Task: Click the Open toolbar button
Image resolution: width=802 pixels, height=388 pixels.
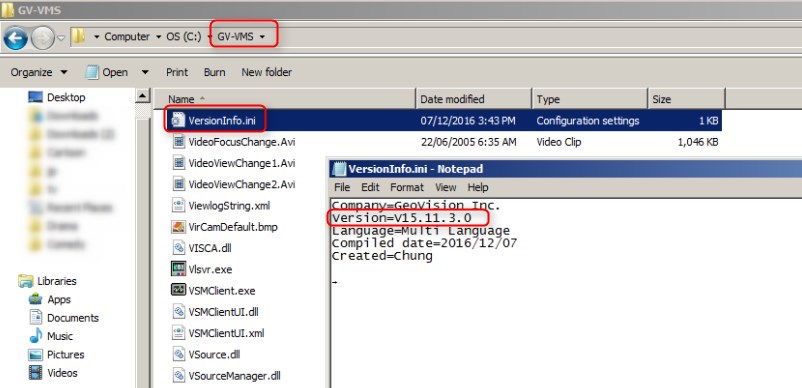Action: [107, 72]
